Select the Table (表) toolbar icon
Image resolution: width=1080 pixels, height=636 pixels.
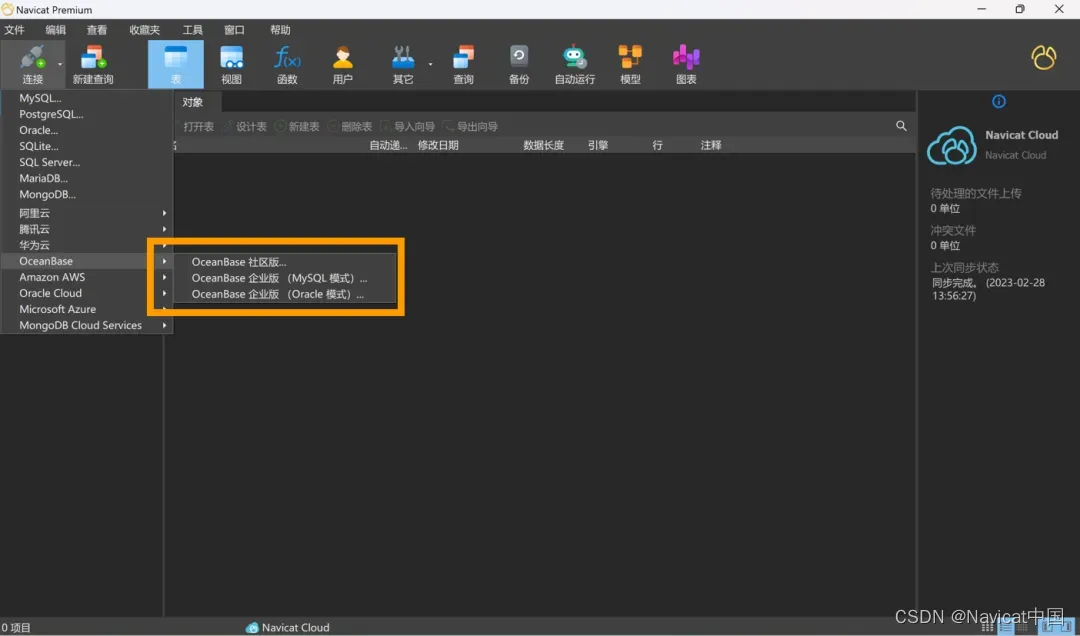pyautogui.click(x=176, y=58)
